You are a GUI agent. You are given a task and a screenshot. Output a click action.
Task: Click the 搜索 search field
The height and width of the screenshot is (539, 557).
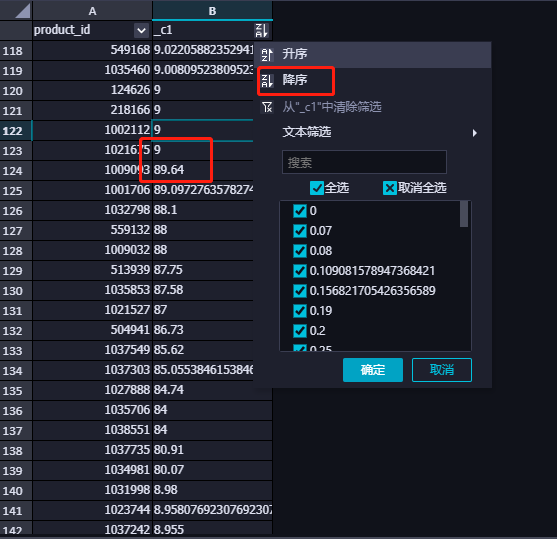tap(364, 162)
